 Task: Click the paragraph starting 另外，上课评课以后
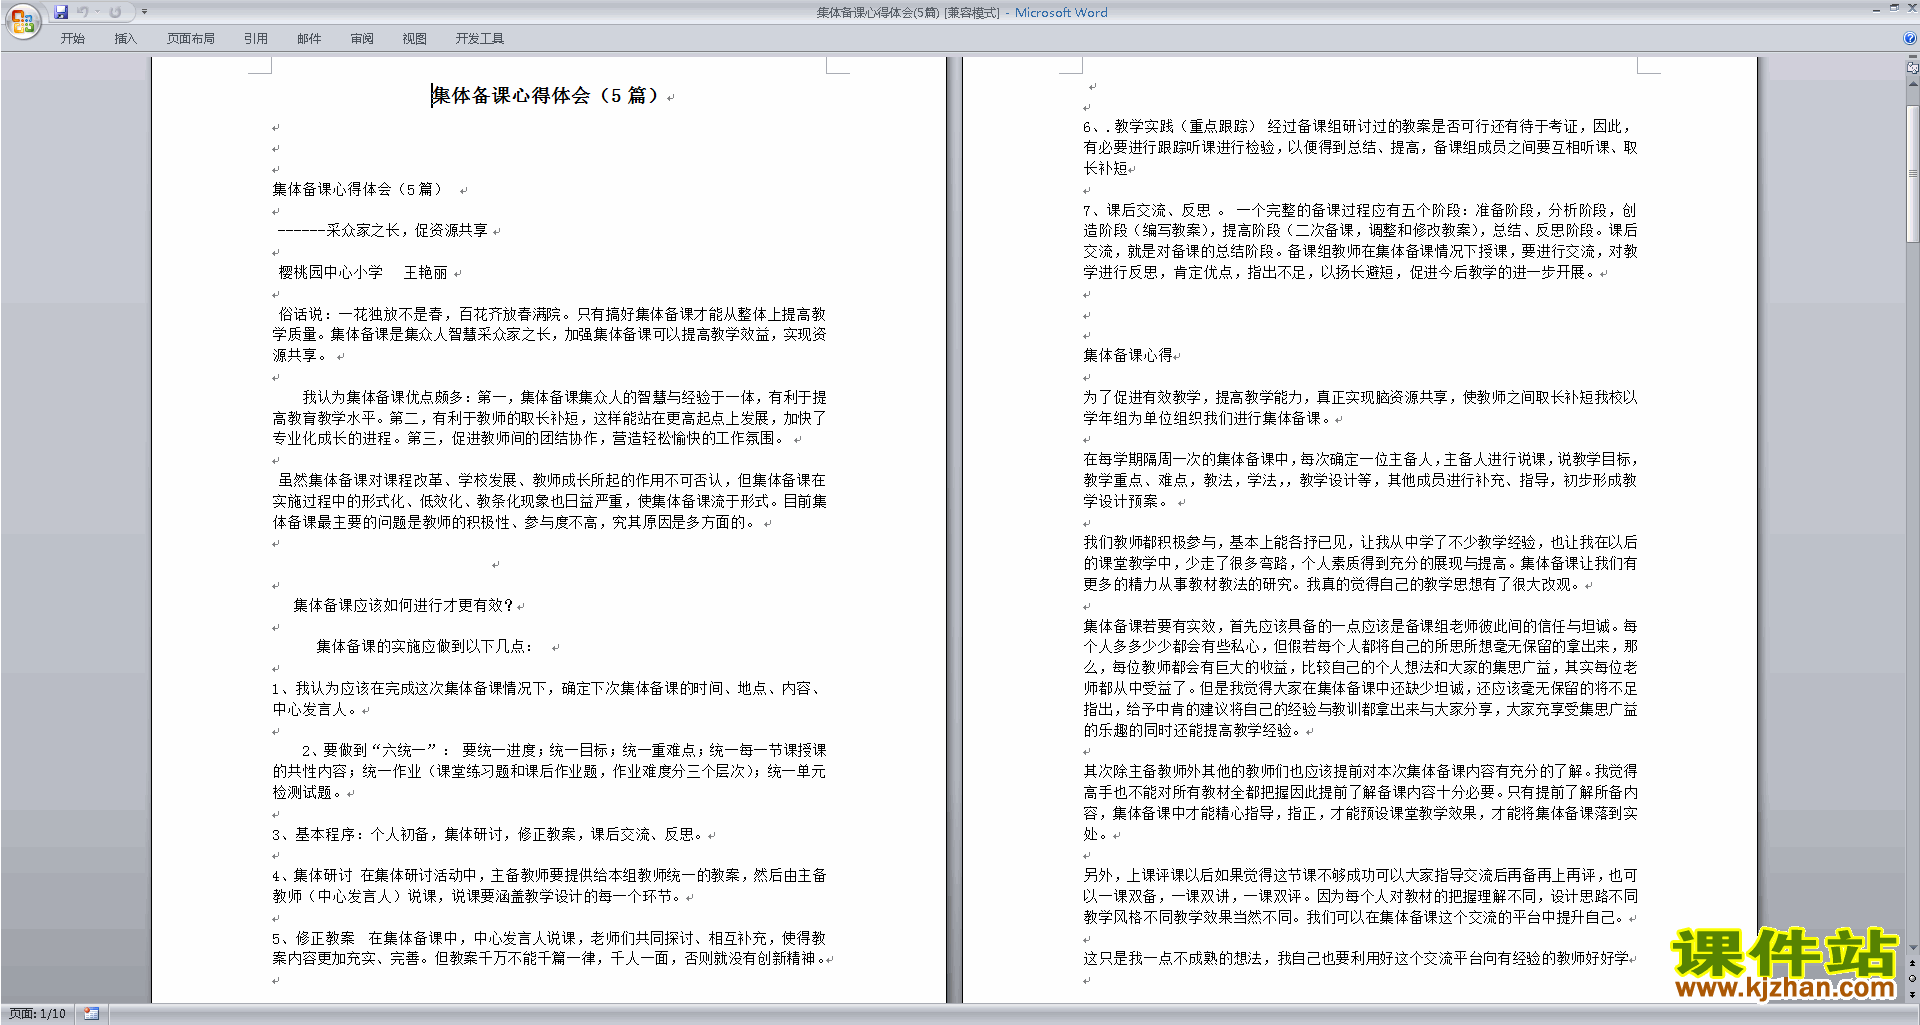click(1360, 896)
